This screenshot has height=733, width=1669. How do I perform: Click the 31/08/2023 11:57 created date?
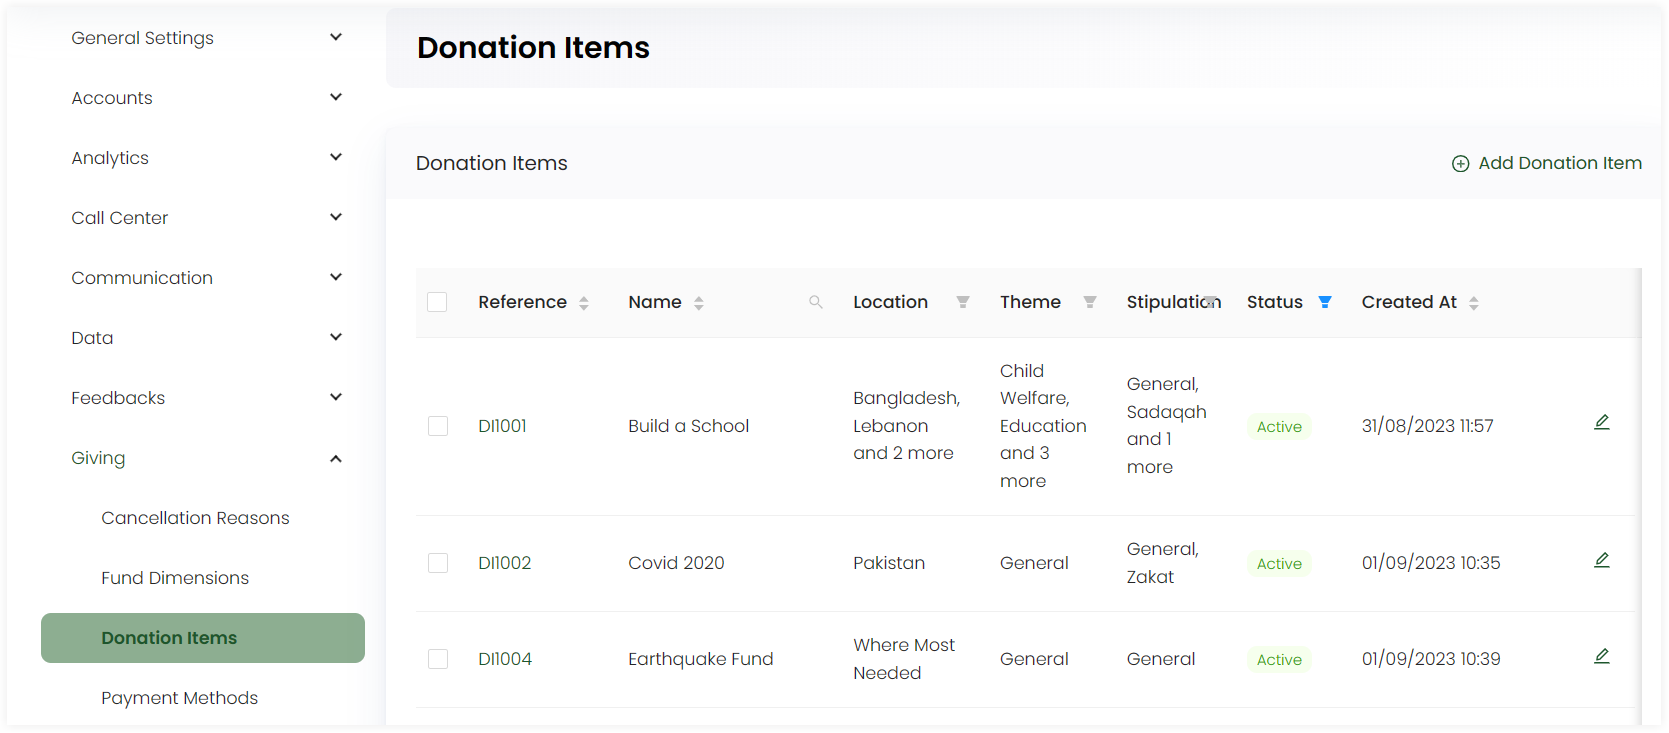click(x=1427, y=426)
